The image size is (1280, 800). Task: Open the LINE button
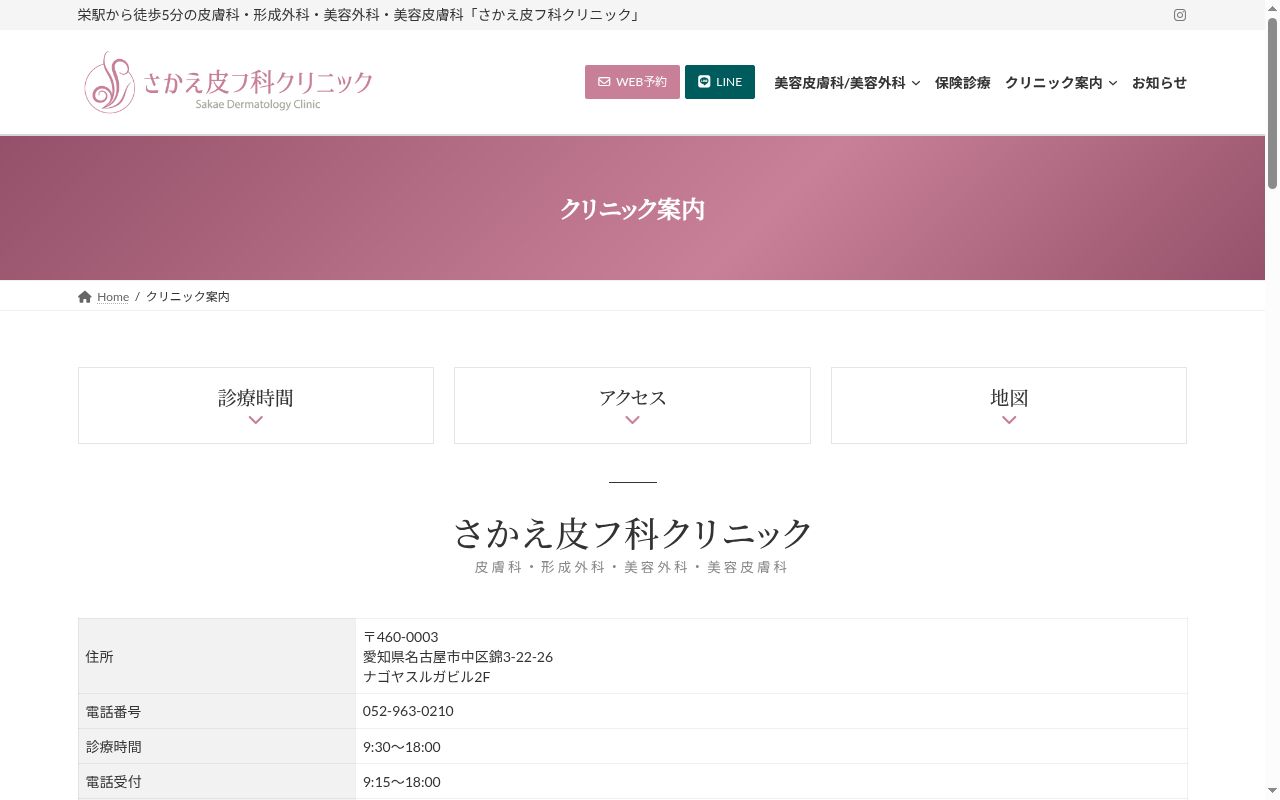(x=720, y=82)
